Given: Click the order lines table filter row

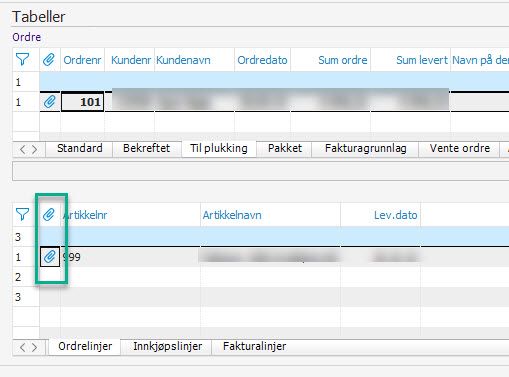Looking at the screenshot, I should click(x=274, y=237).
